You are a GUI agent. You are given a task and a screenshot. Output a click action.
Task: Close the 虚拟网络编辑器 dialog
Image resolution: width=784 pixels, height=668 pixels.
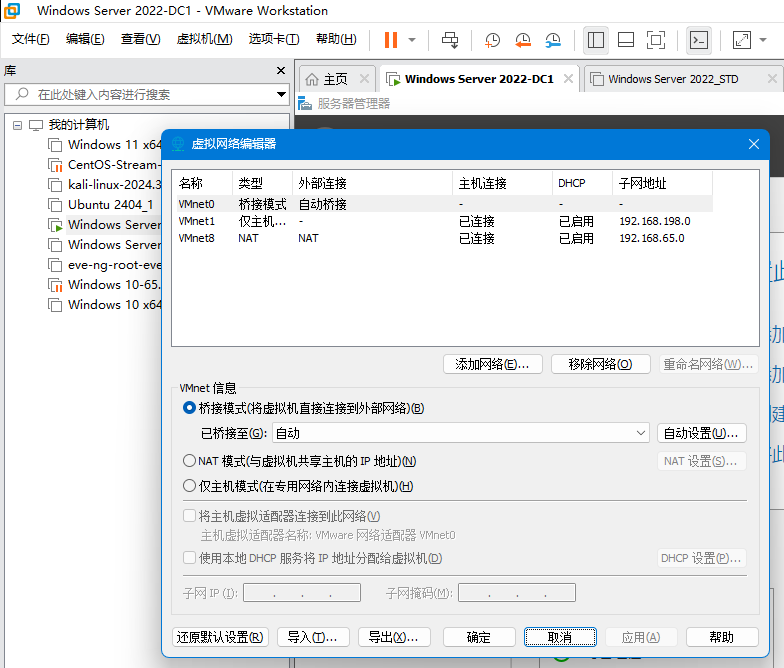754,144
